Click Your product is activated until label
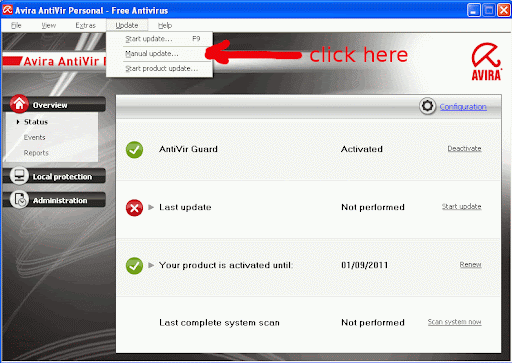Image resolution: width=512 pixels, height=363 pixels. 226,265
